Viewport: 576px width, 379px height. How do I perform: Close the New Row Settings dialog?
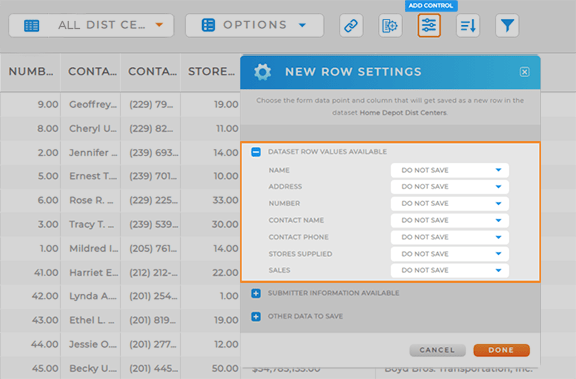pyautogui.click(x=524, y=72)
